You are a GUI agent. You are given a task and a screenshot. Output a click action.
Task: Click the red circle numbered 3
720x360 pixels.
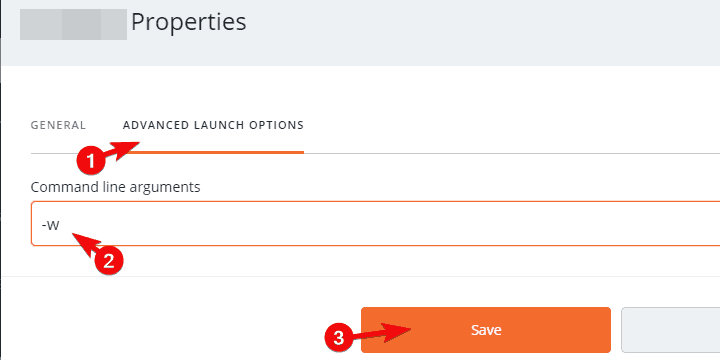338,339
